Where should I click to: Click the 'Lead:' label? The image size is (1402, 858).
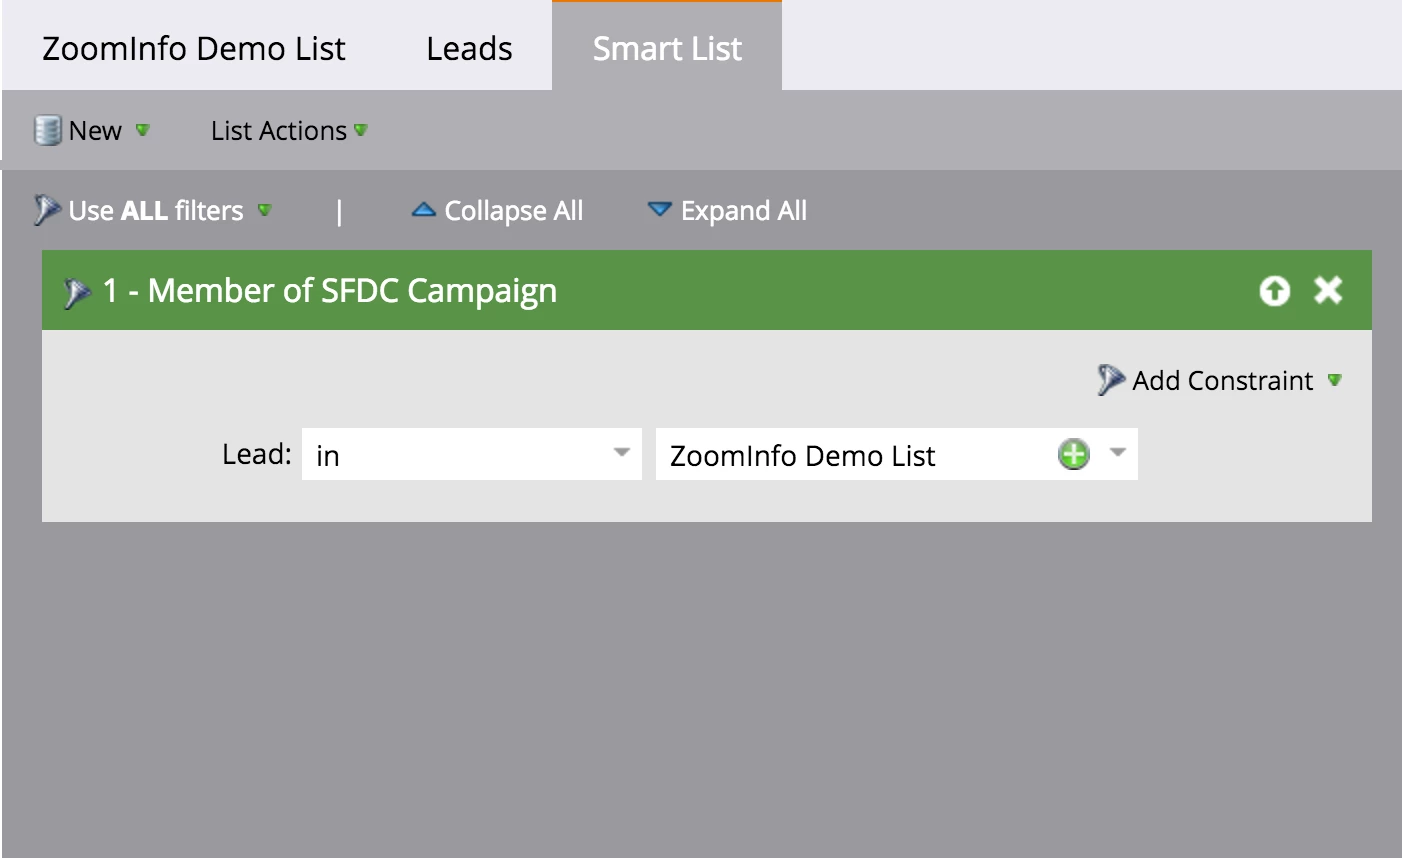tap(257, 454)
